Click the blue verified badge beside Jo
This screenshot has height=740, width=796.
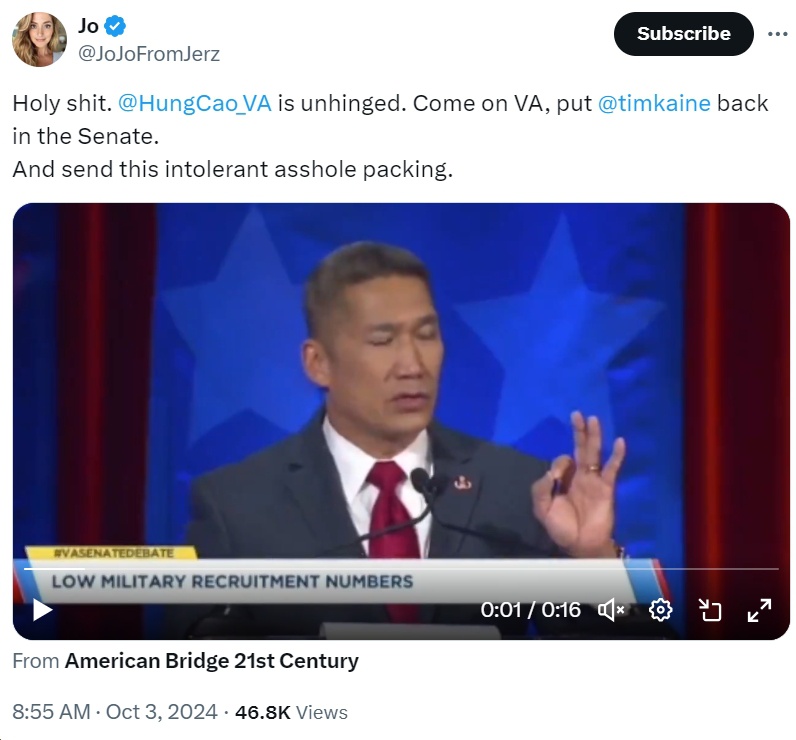coord(117,26)
